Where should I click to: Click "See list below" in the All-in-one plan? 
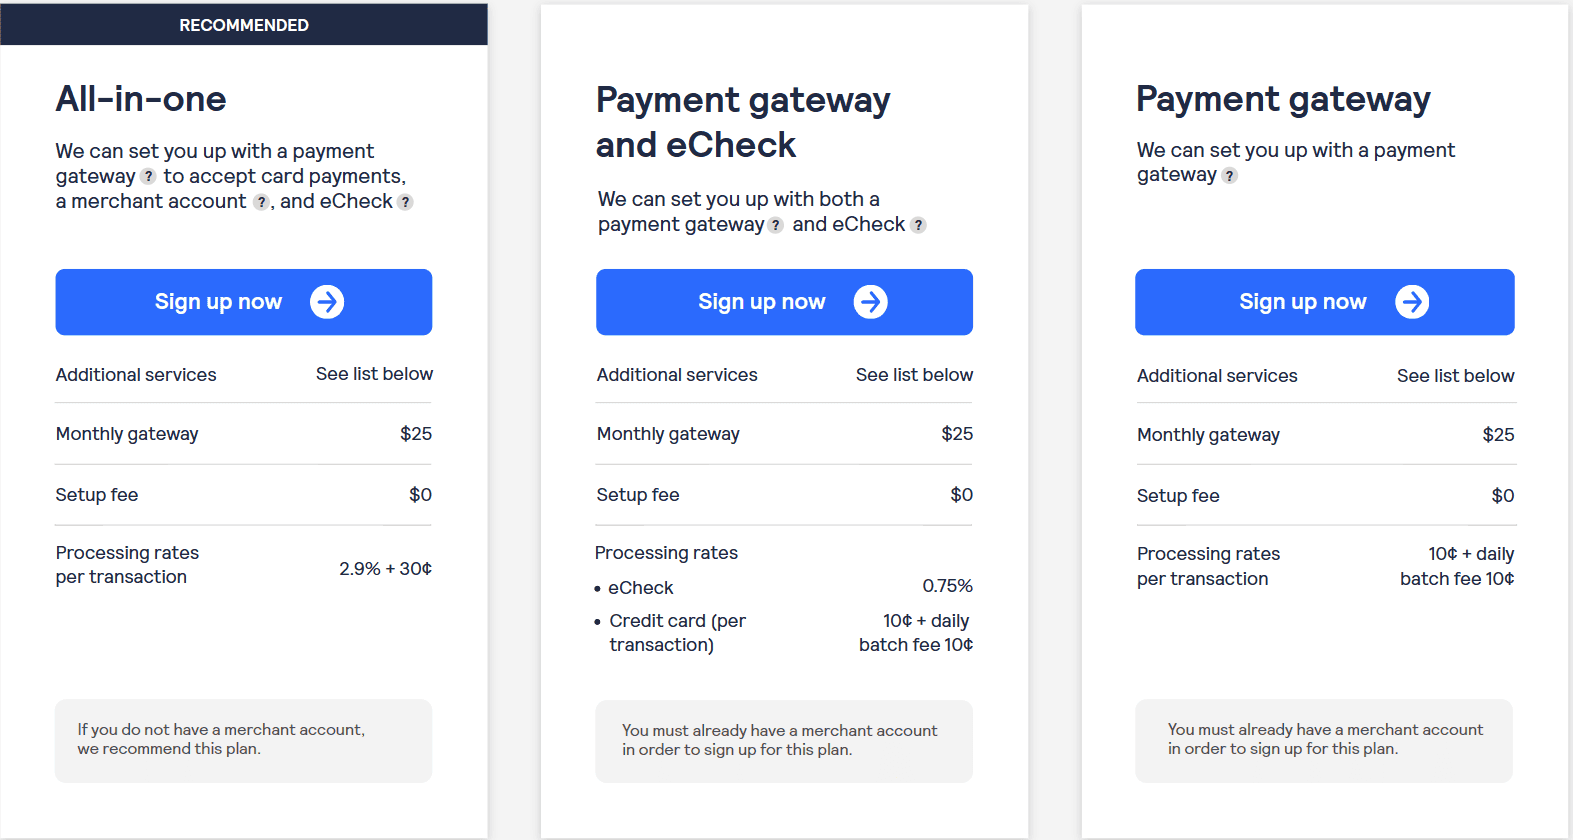click(x=375, y=374)
